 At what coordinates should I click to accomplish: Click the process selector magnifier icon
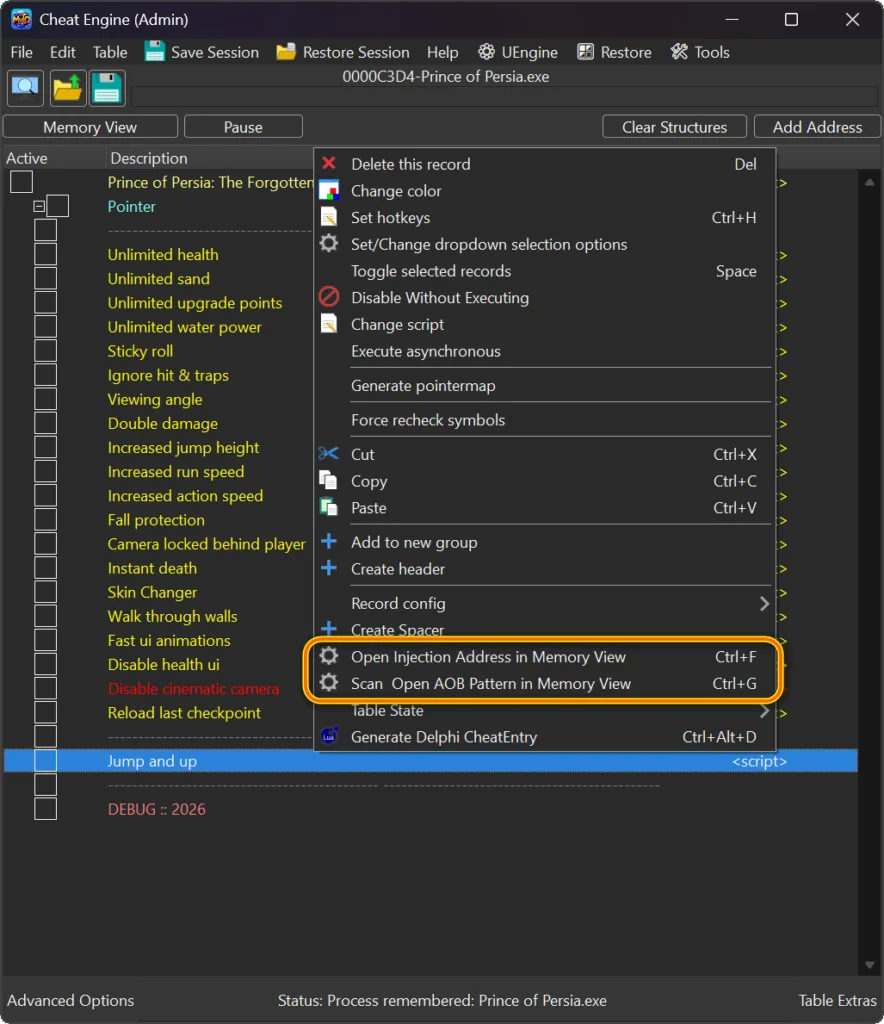[25, 88]
